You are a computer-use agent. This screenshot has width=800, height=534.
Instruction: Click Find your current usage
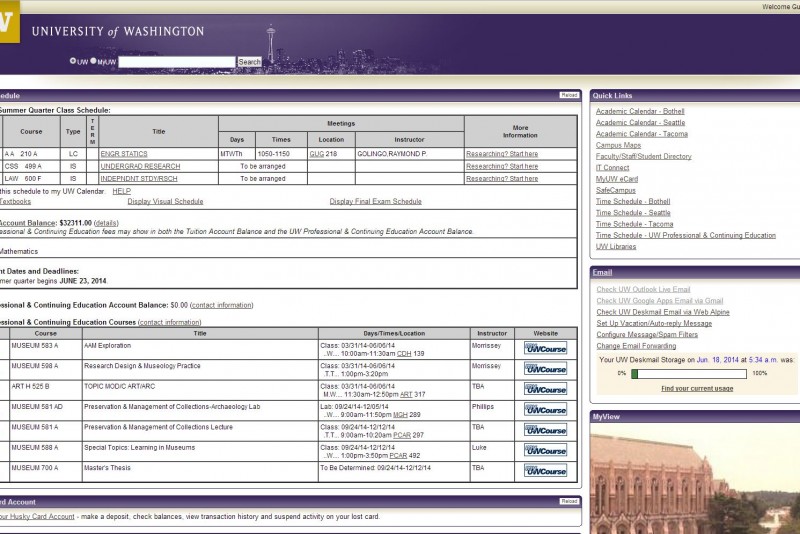(697, 389)
